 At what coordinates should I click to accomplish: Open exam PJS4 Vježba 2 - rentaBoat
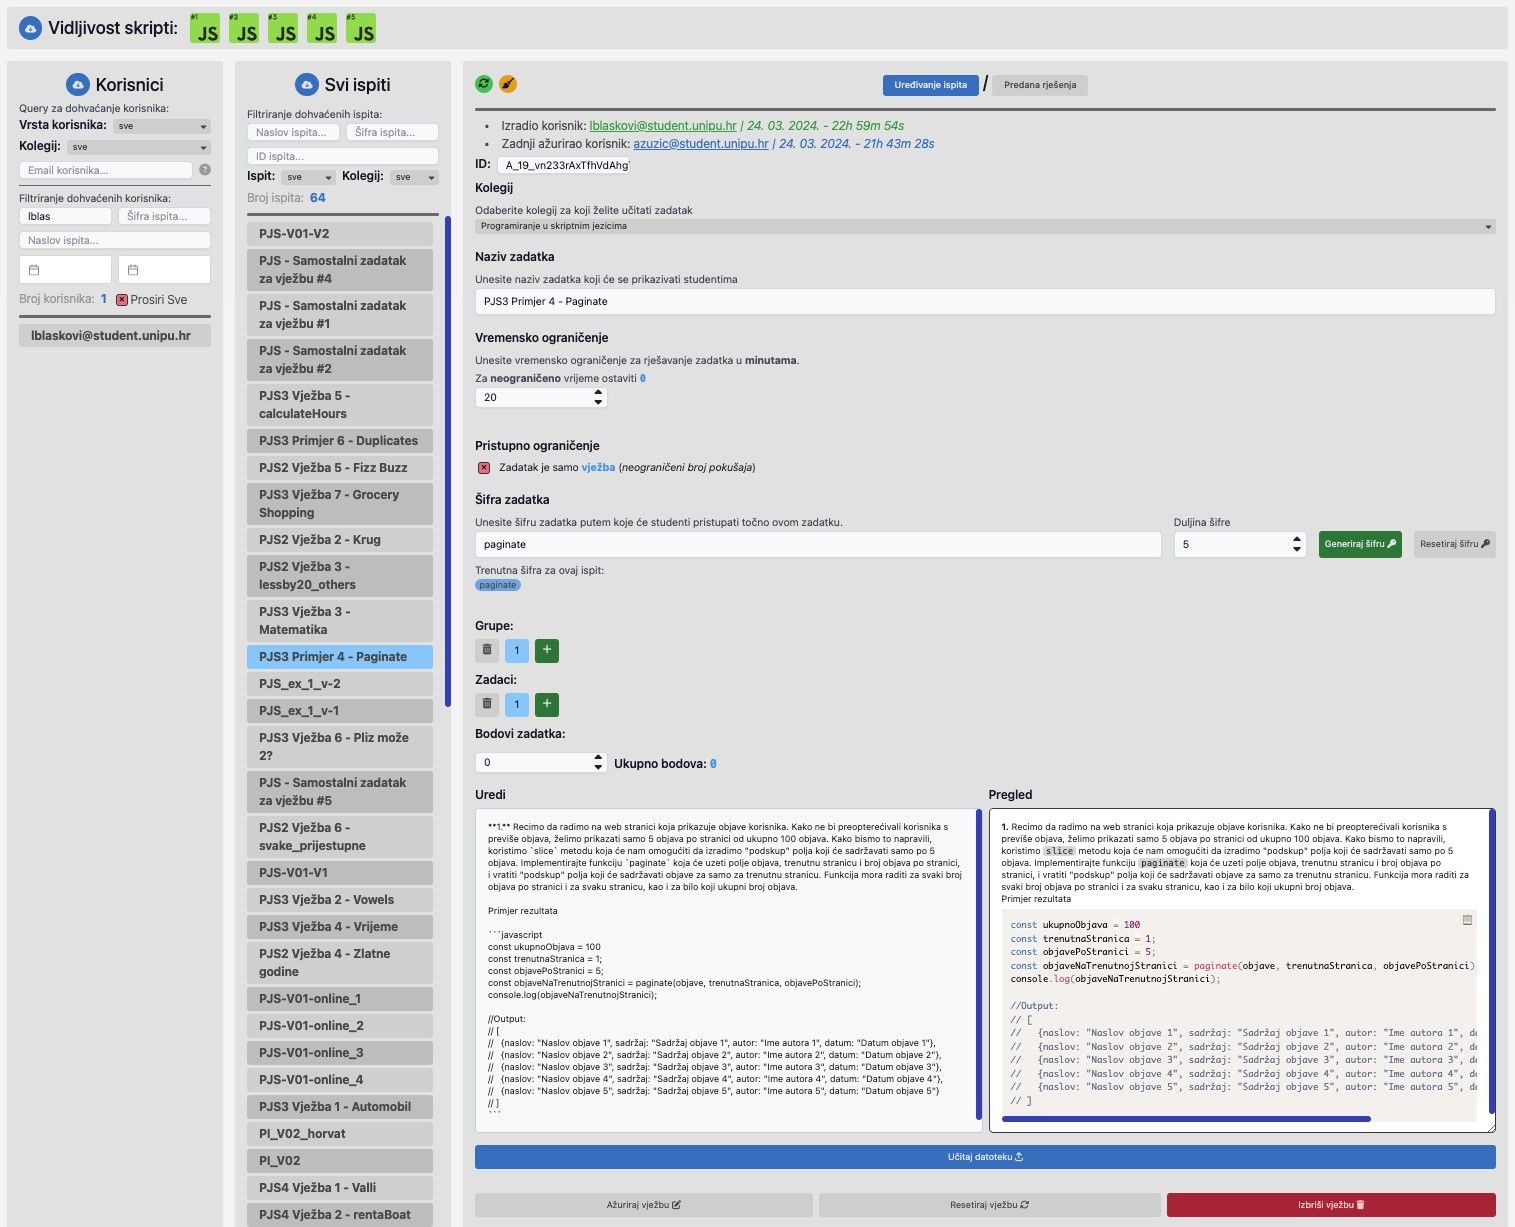340,1215
